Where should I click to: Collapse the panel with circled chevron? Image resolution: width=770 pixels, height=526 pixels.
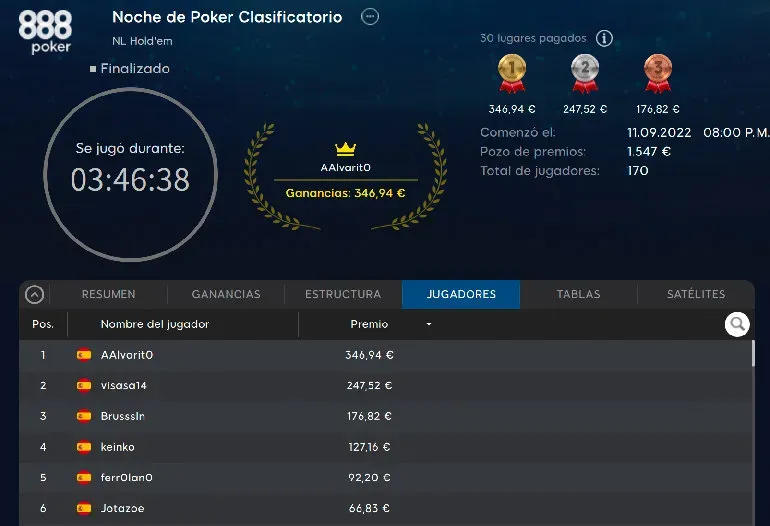coord(34,295)
